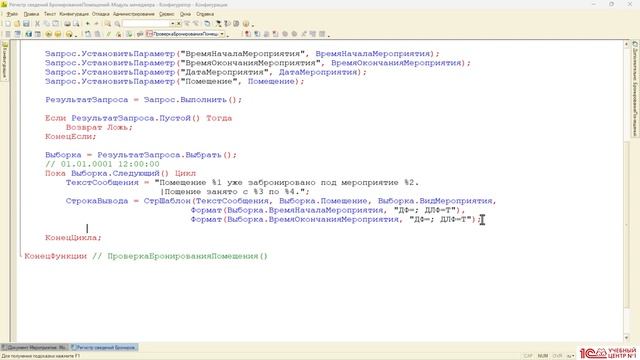Redo the edit via toolbar arrow
The image size is (640, 360).
click(96, 24)
